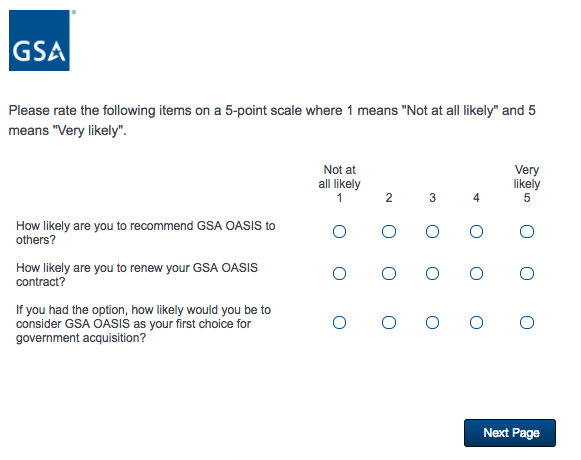Rate recommend GSA OASIS as 2

pos(389,232)
